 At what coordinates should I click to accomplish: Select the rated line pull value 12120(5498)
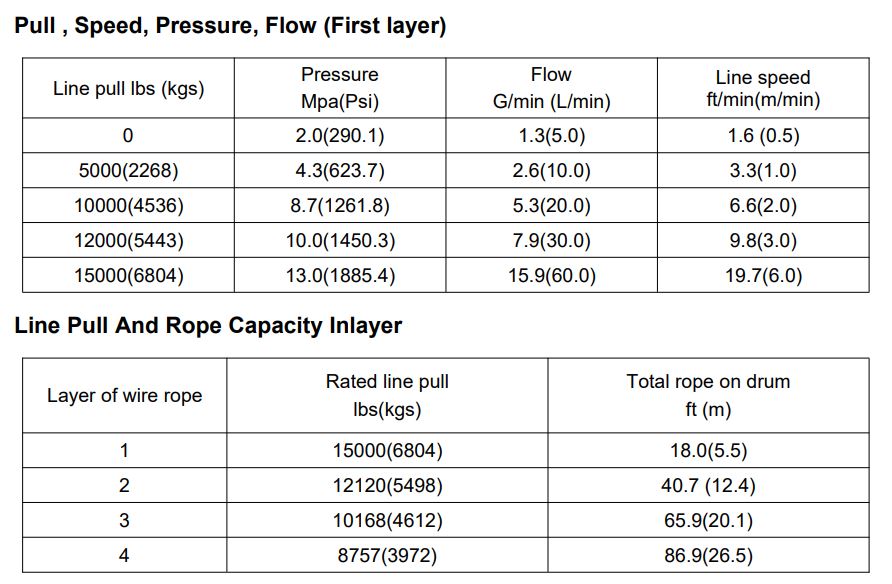coord(387,486)
